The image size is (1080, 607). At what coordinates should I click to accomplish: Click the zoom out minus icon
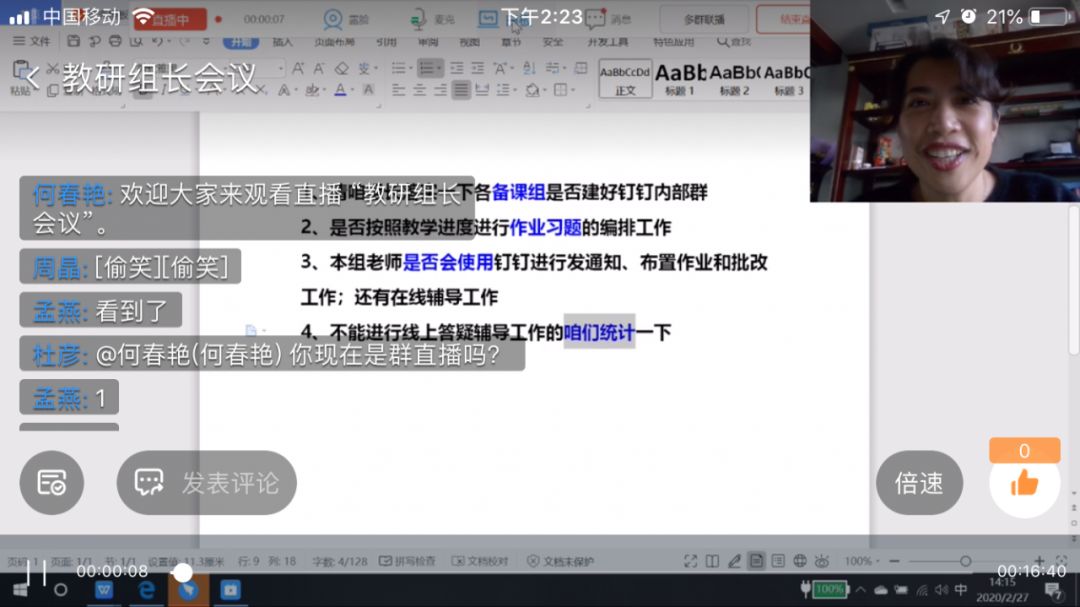click(894, 561)
